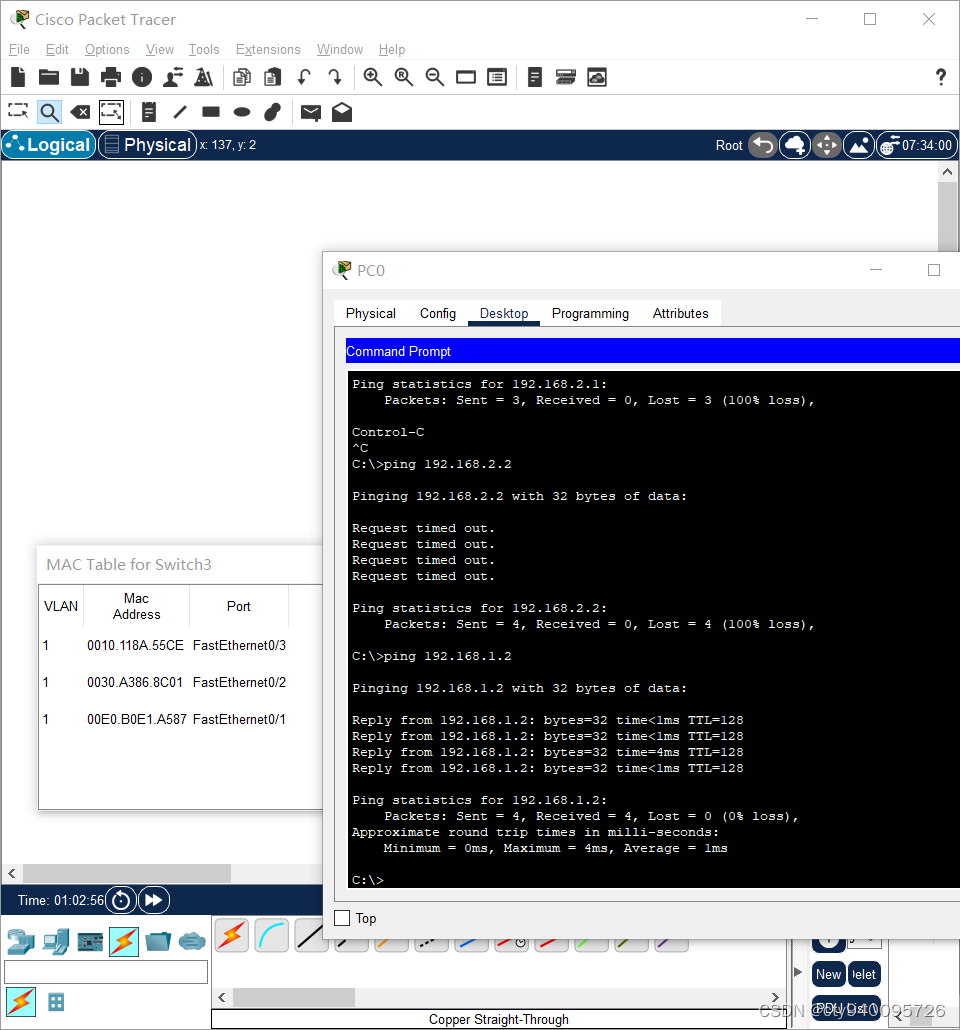
Task: Fast forward time button
Action: pos(154,900)
